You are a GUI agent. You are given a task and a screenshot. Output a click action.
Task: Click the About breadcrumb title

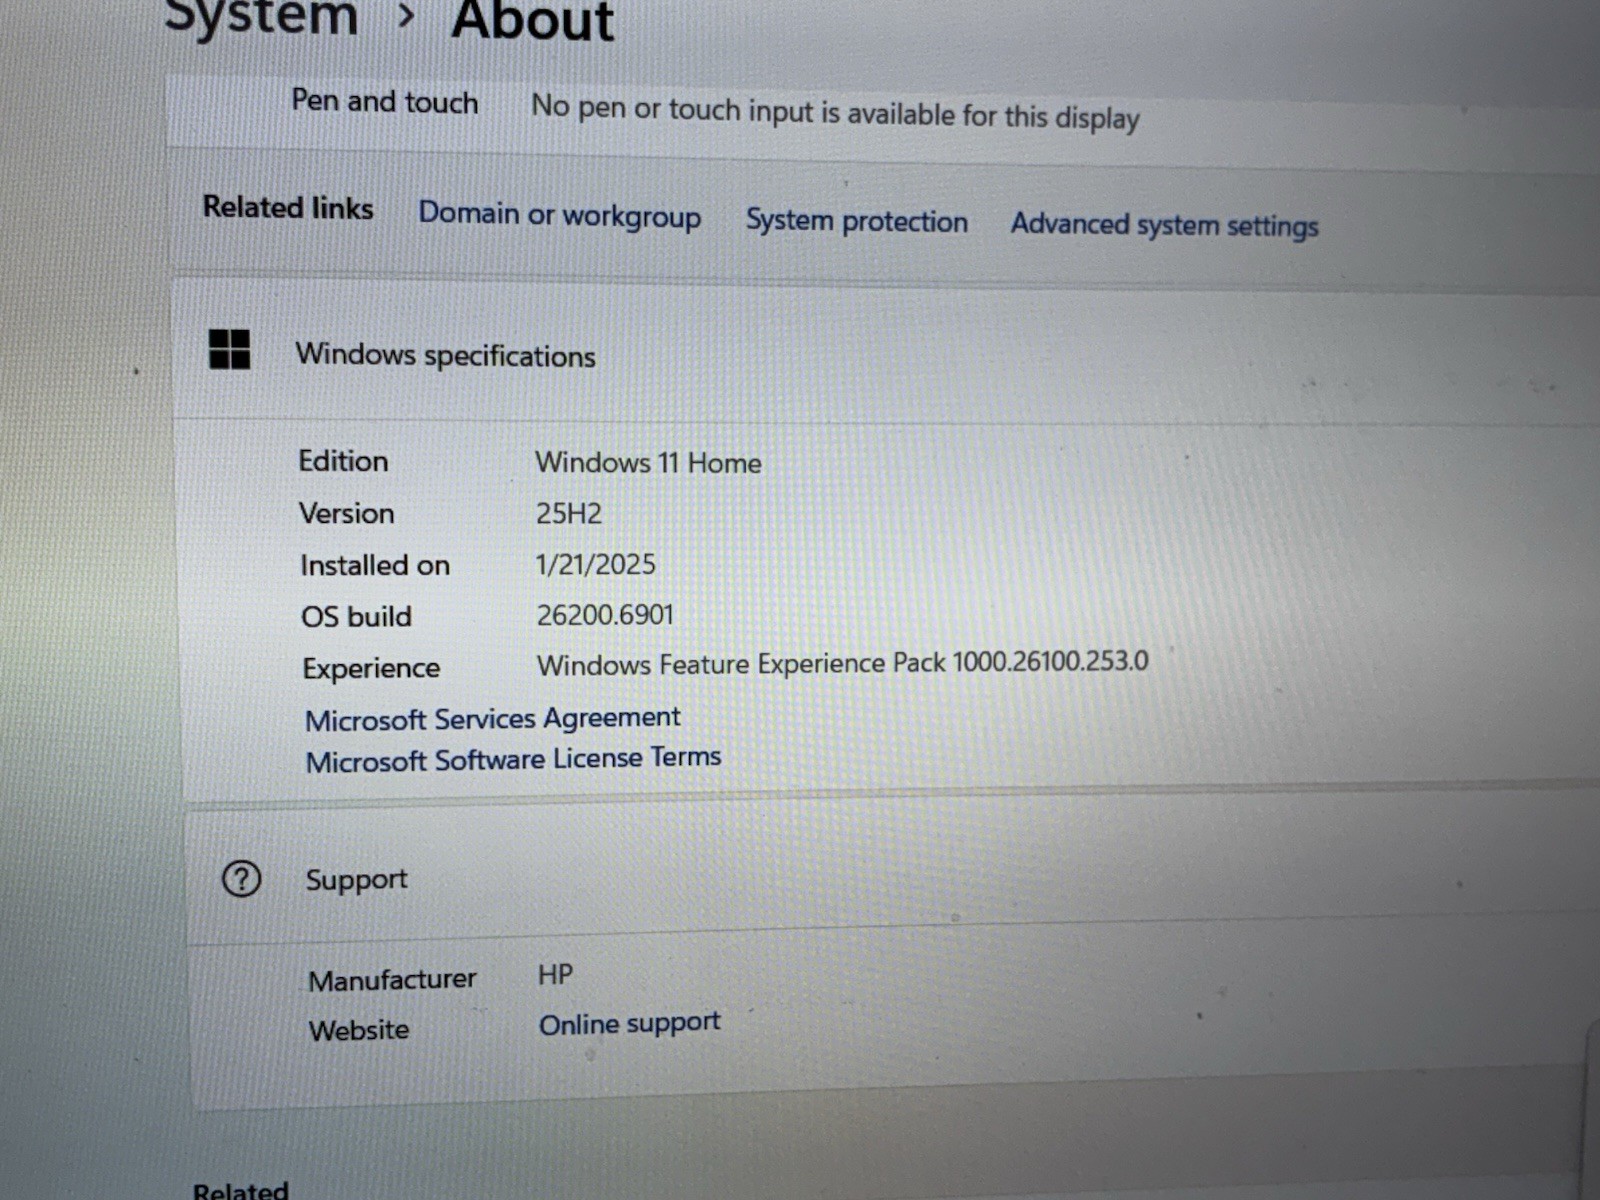pyautogui.click(x=532, y=21)
